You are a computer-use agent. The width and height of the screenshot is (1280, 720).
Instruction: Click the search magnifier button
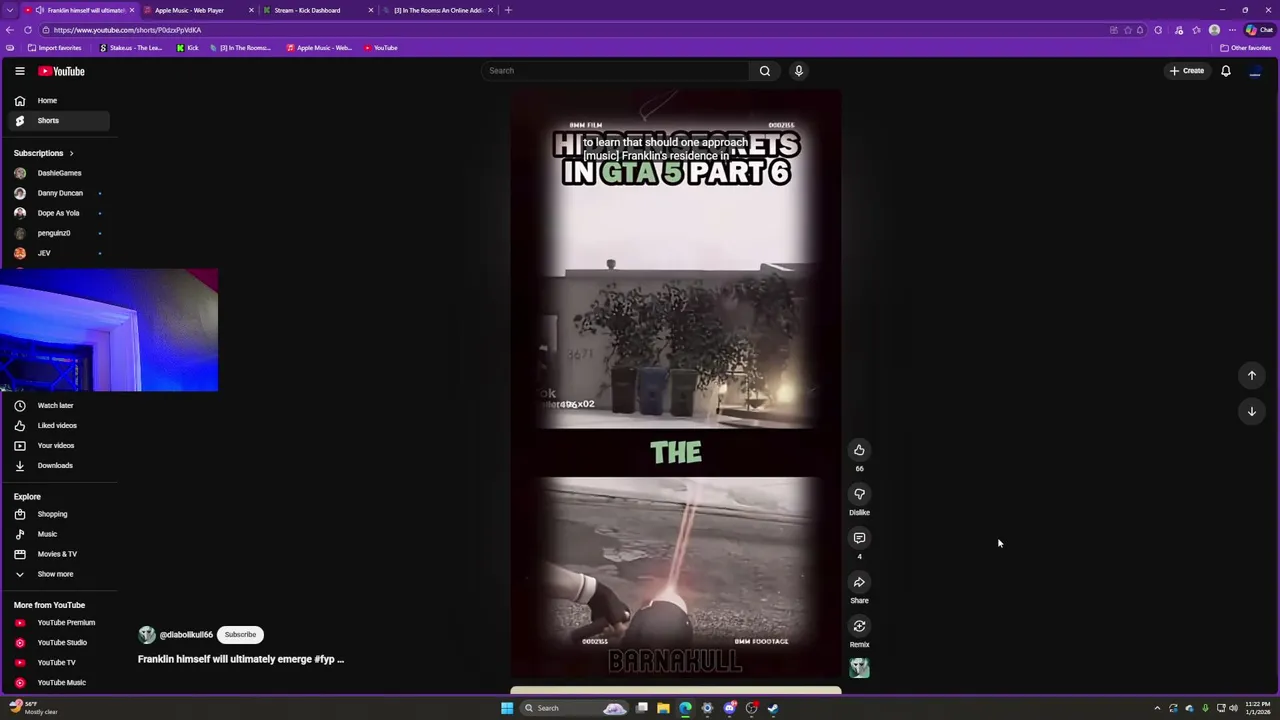765,71
